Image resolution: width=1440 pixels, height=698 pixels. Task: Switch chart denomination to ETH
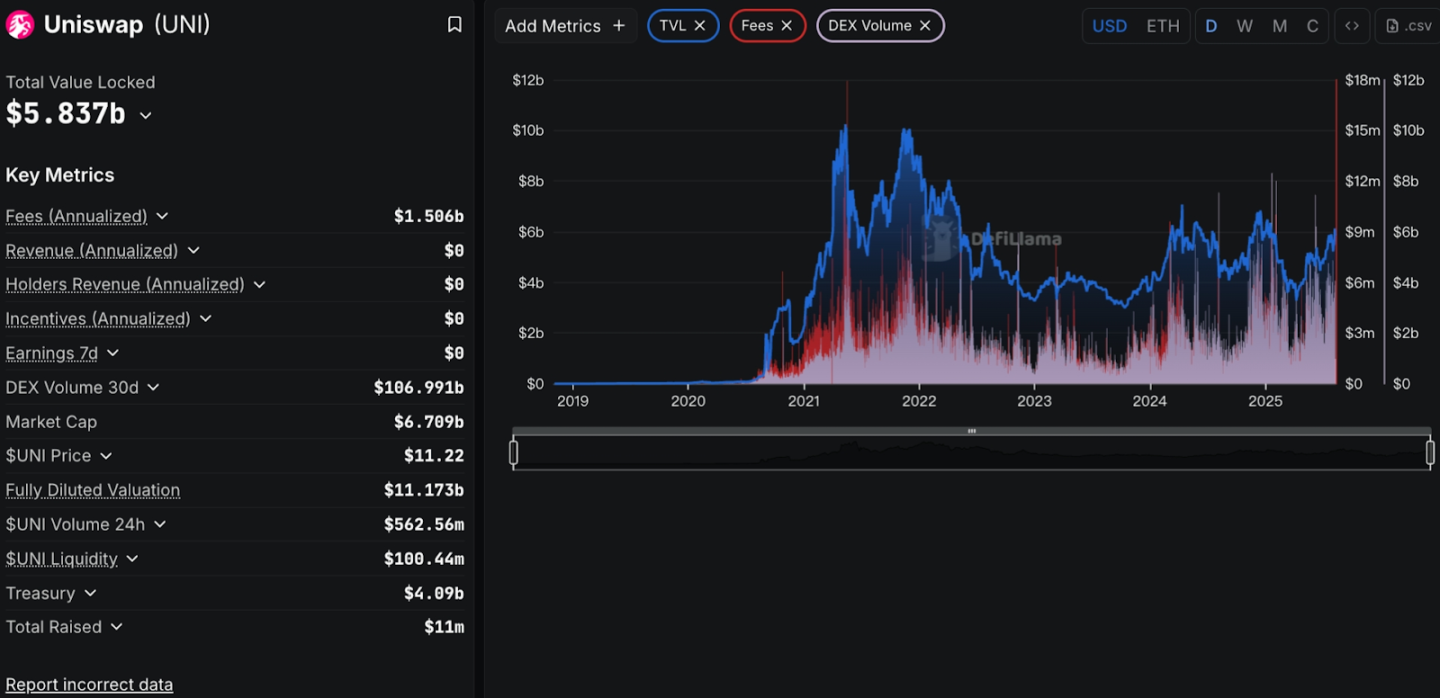tap(1162, 26)
